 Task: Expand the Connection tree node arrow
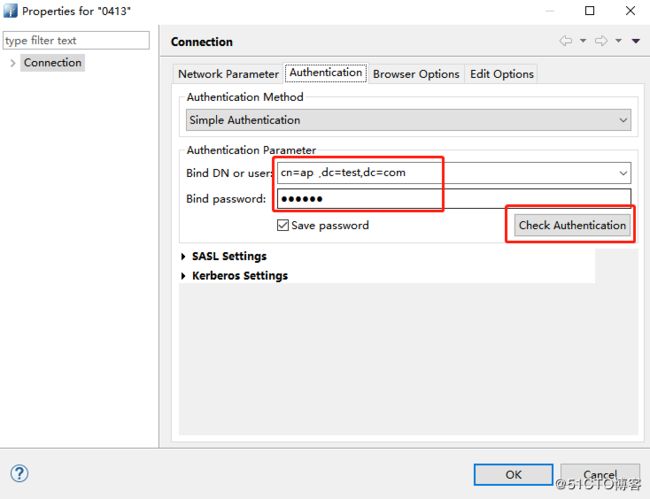coord(13,63)
